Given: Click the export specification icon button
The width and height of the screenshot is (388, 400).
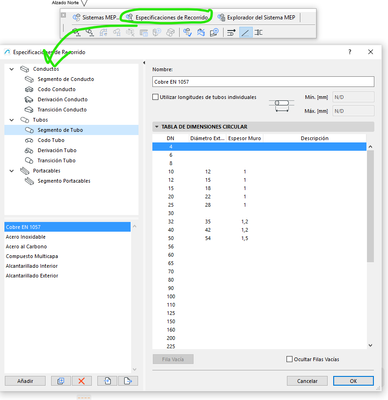Looking at the screenshot, I should tap(128, 381).
